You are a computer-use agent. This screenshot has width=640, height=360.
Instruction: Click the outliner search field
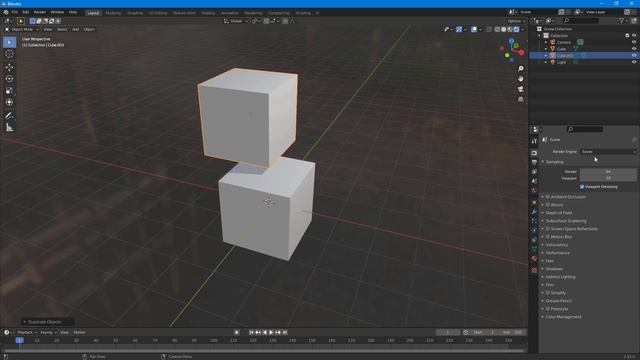pyautogui.click(x=580, y=20)
